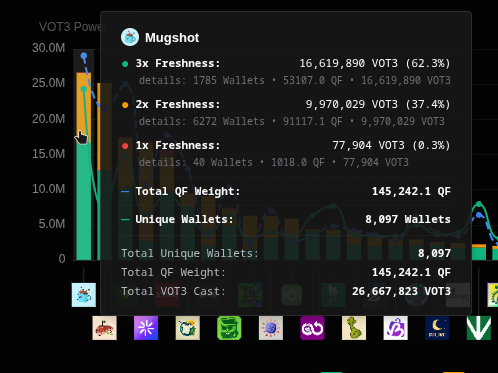Click the blue dashed-line point at far right

click(x=479, y=215)
